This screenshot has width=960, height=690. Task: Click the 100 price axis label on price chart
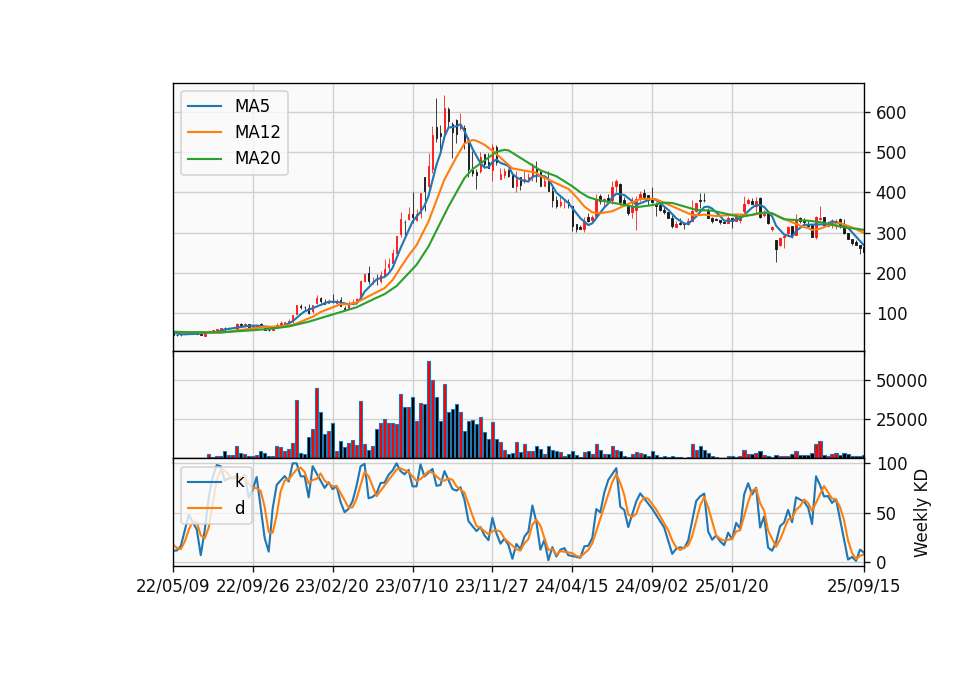[891, 314]
